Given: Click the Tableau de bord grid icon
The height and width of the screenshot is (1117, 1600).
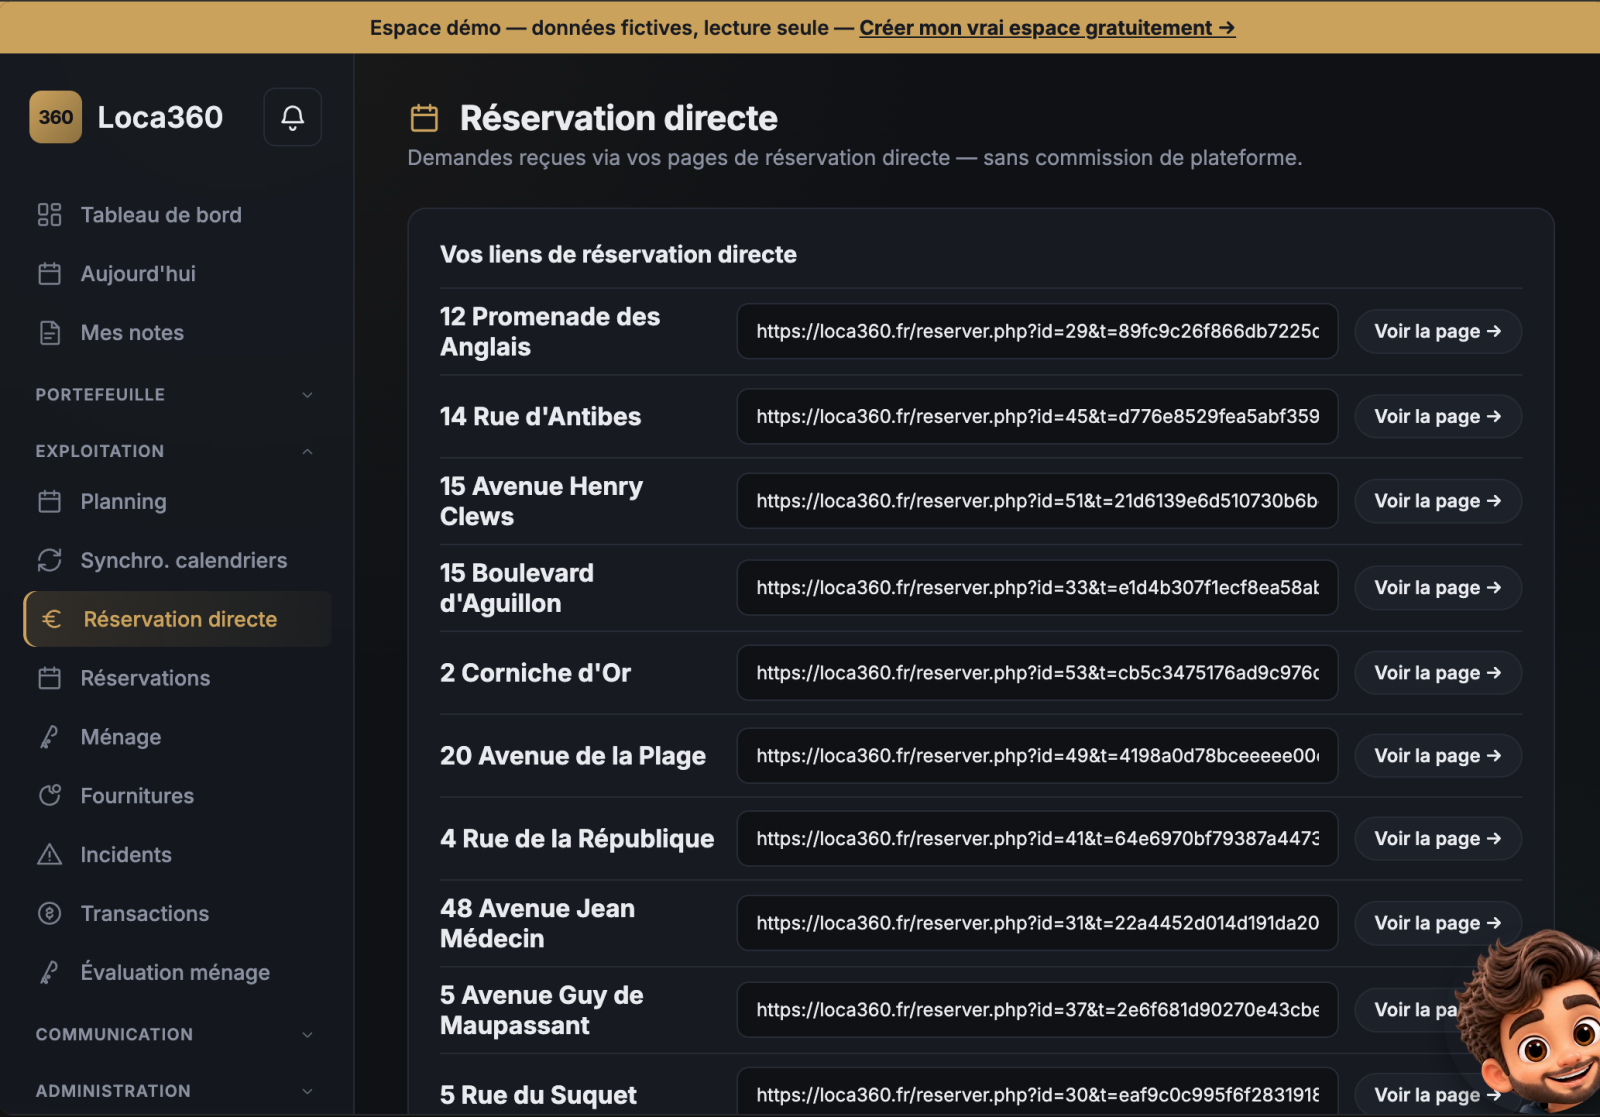Looking at the screenshot, I should click(x=49, y=215).
